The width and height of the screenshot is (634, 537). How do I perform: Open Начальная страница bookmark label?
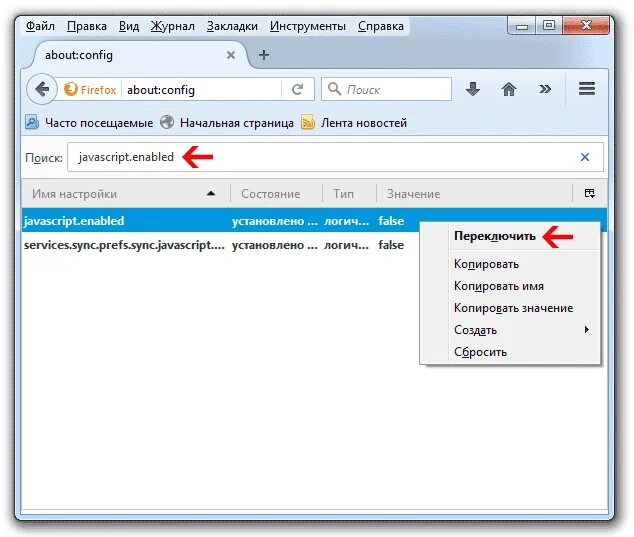[x=237, y=123]
